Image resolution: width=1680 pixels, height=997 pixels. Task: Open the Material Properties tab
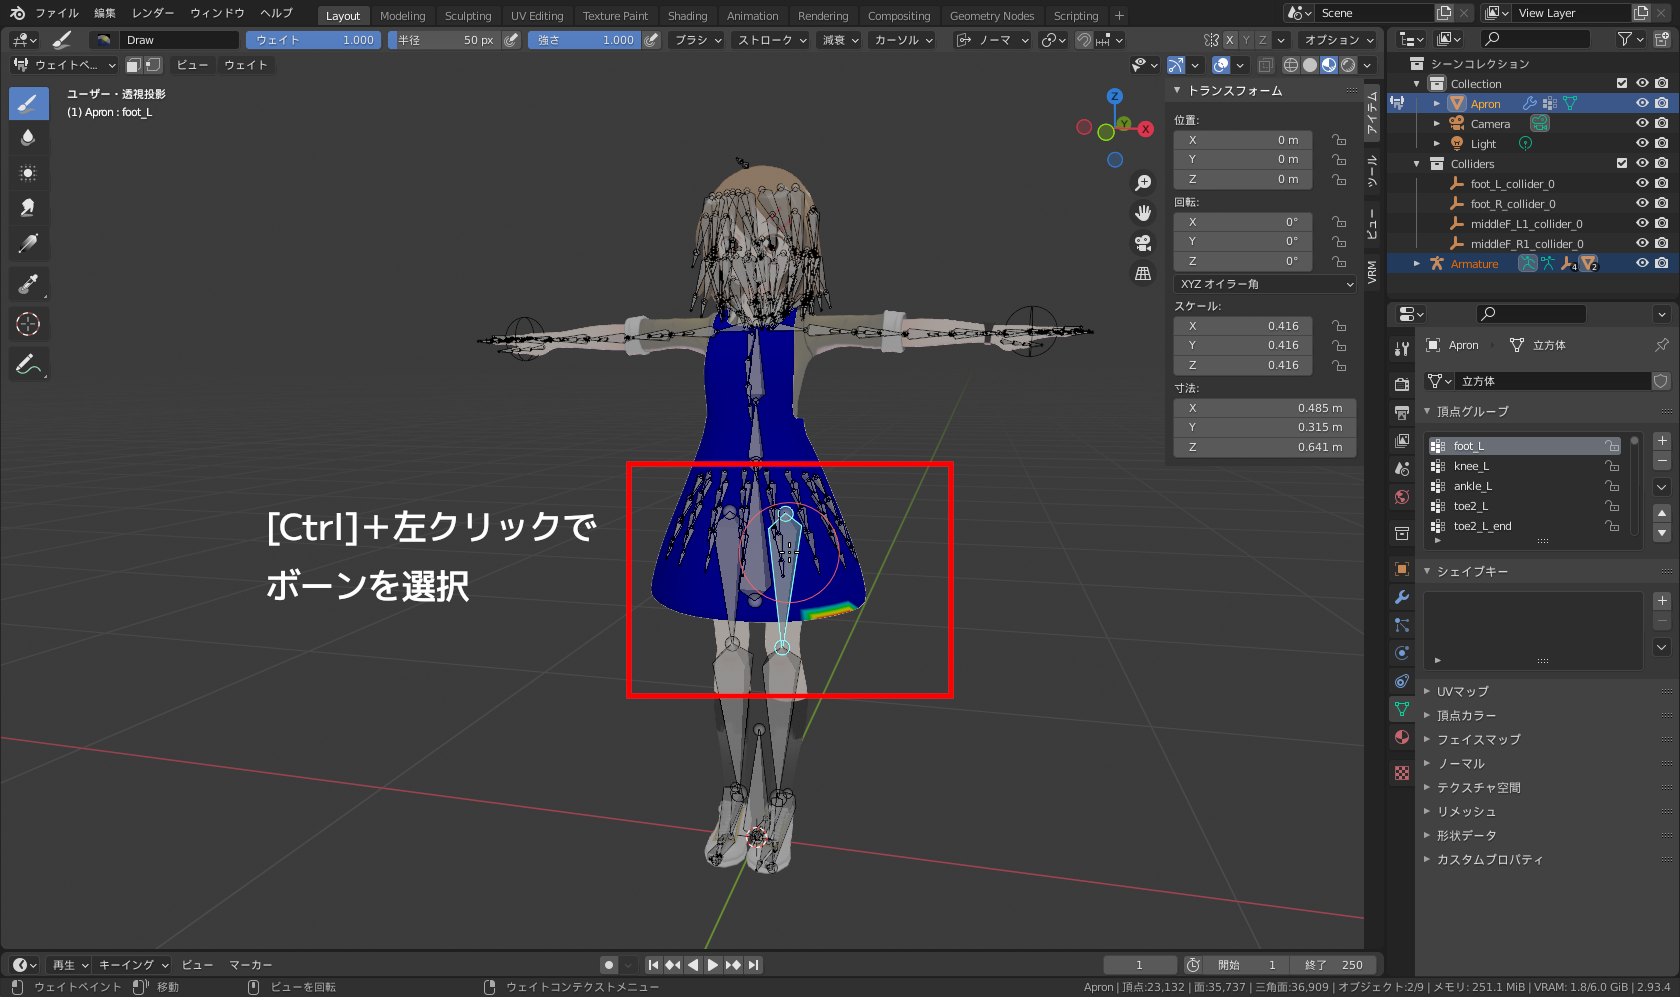(x=1402, y=736)
